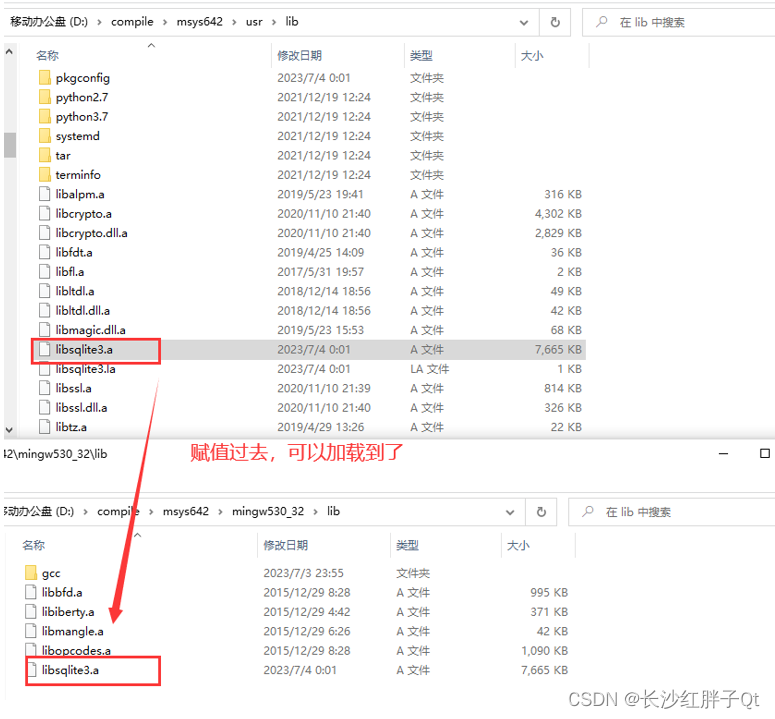The image size is (775, 719).
Task: Select the systemd folder icon
Action: coord(44,136)
